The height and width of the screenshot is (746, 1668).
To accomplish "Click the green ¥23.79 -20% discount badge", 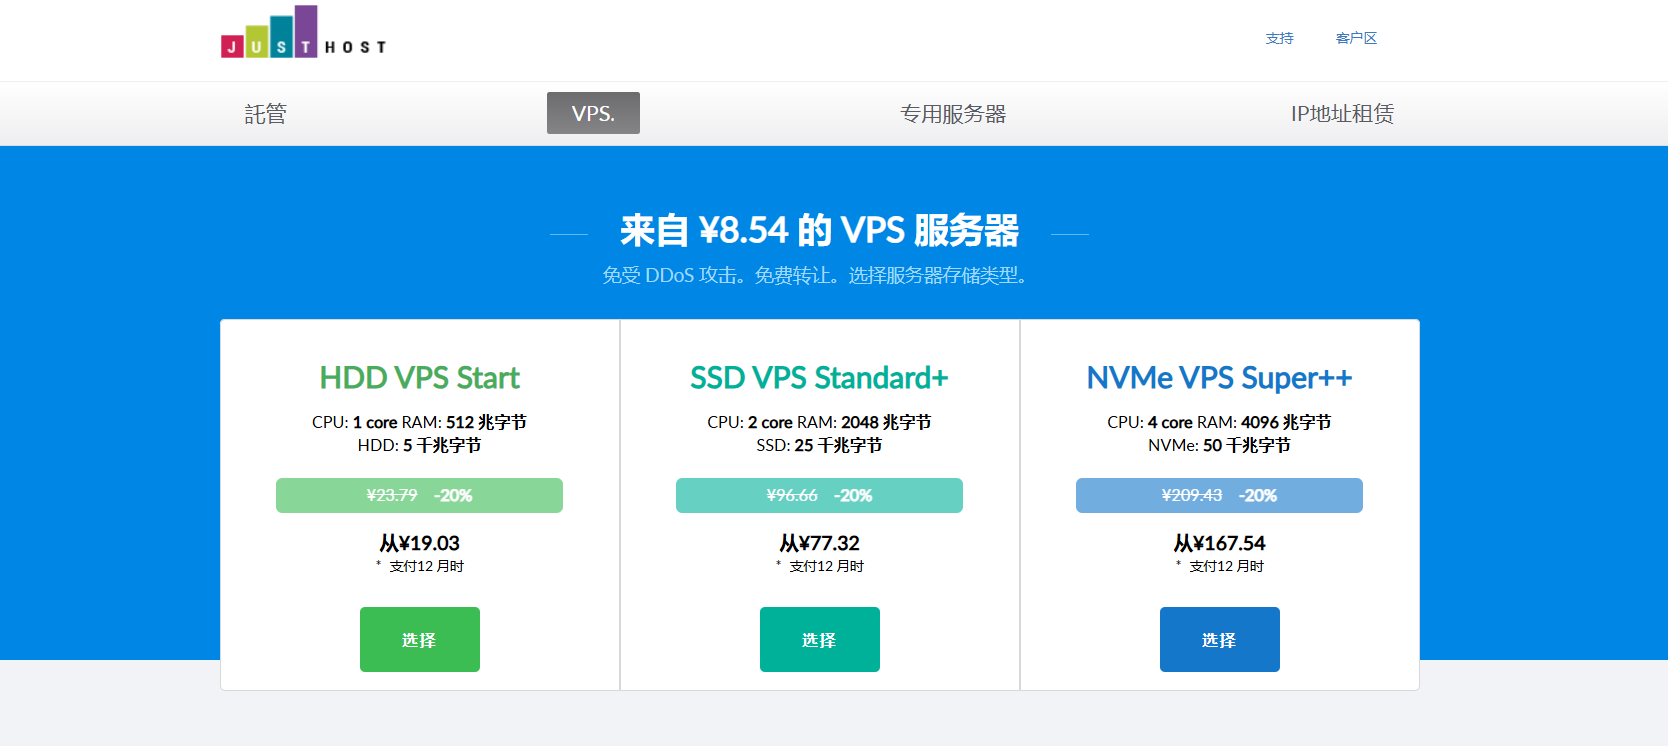I will pos(419,495).
